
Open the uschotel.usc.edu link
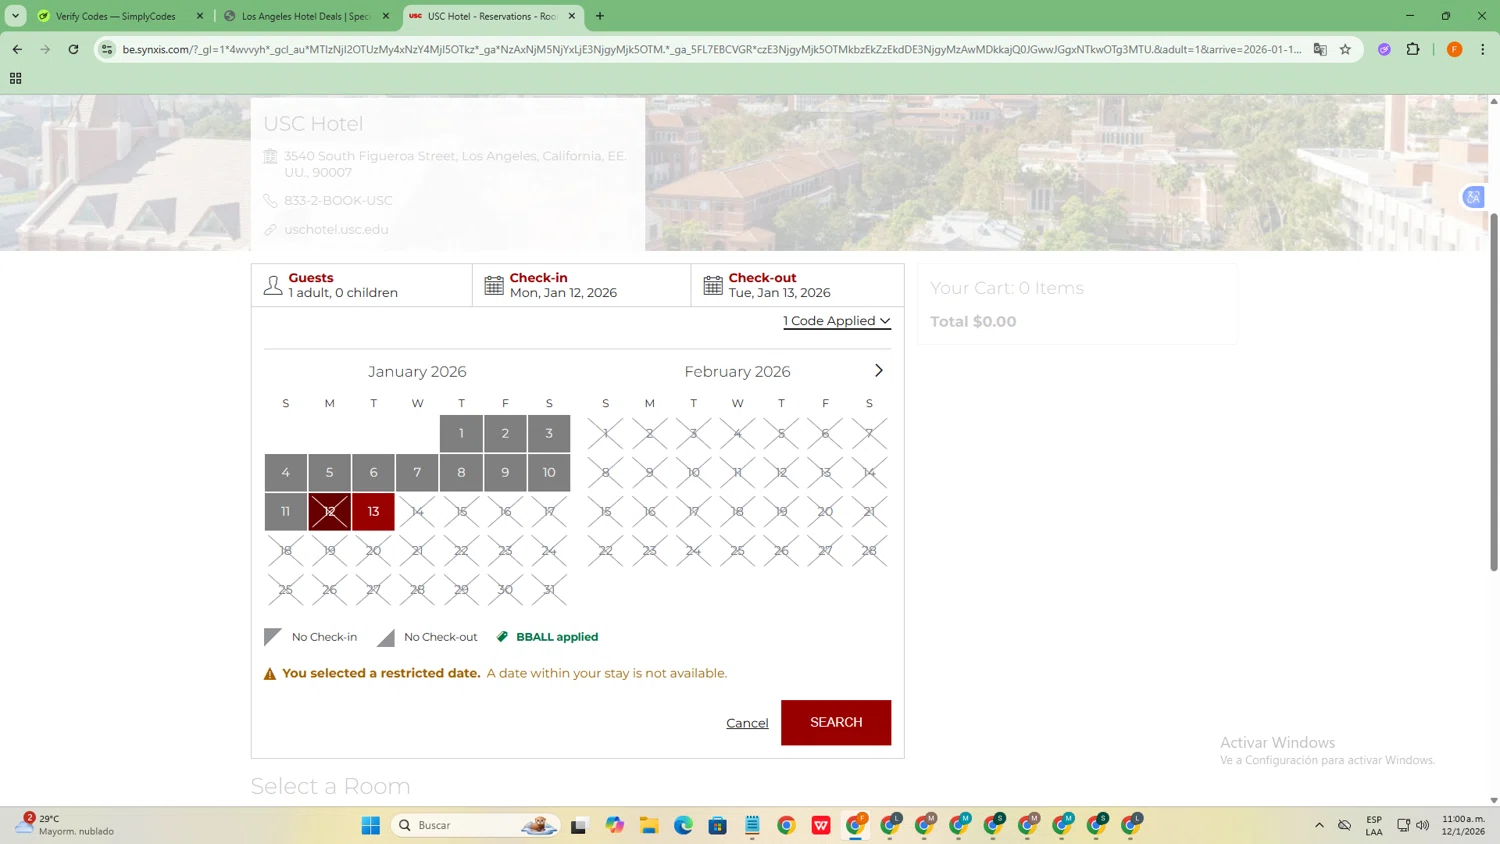[336, 230]
